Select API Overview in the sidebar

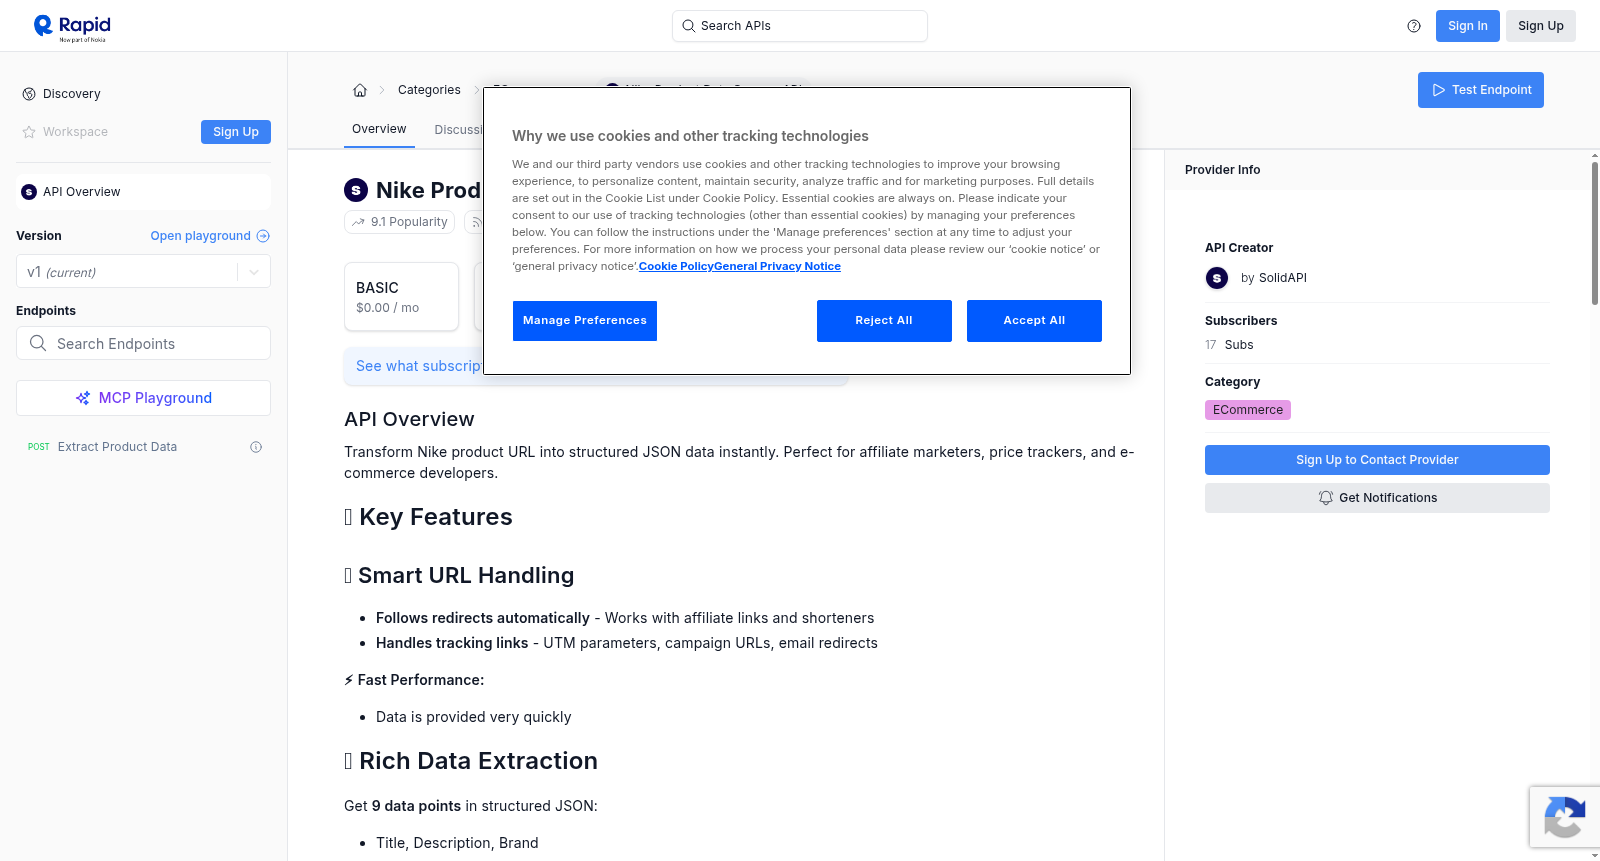[143, 192]
